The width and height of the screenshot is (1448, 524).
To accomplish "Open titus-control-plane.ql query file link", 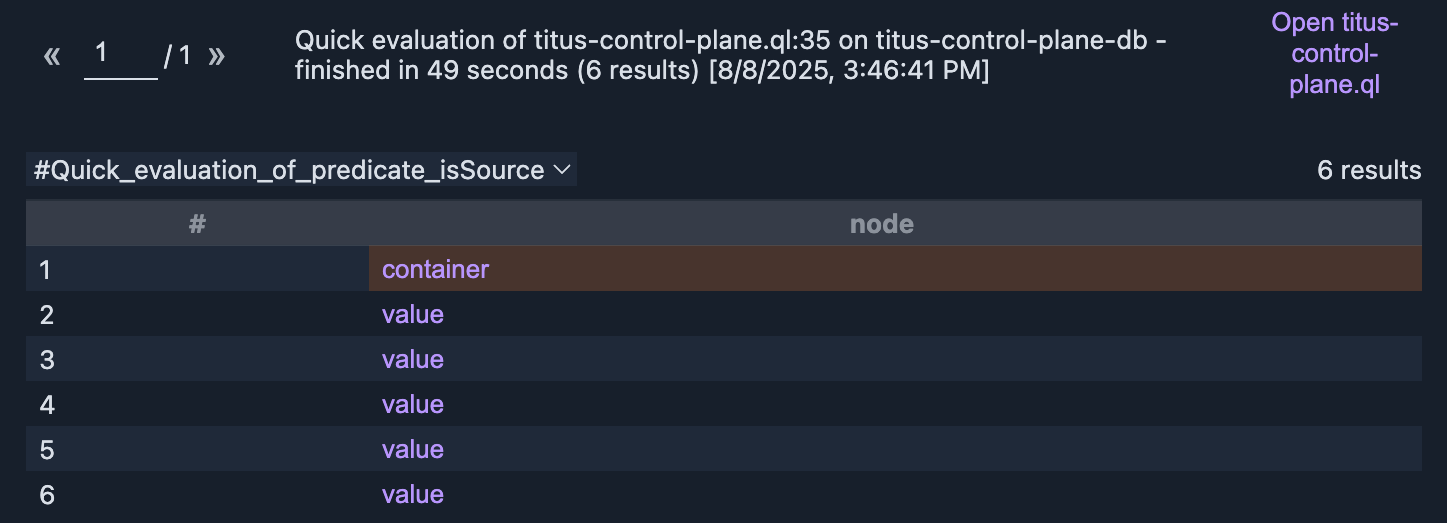I will (x=1334, y=54).
